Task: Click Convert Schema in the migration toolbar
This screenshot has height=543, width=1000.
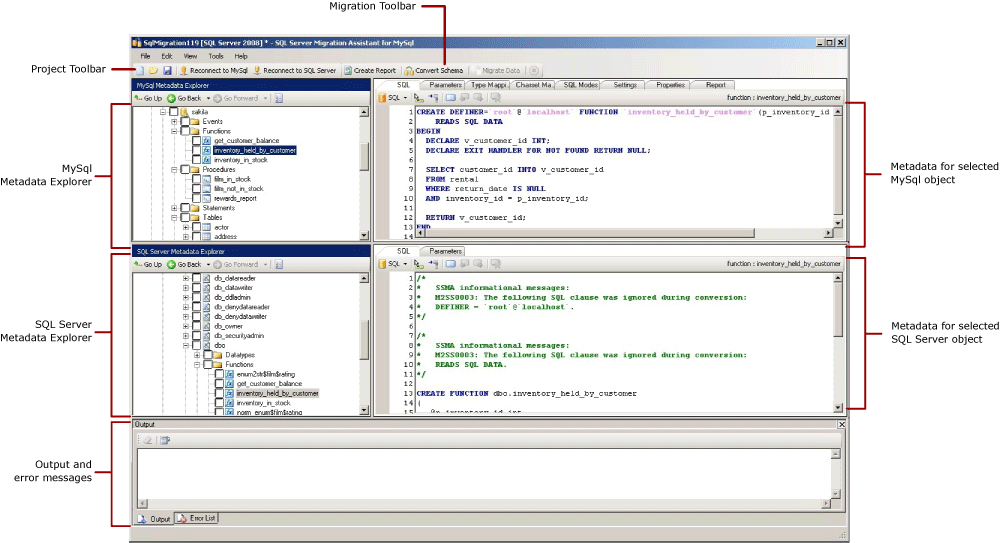Action: tap(433, 71)
